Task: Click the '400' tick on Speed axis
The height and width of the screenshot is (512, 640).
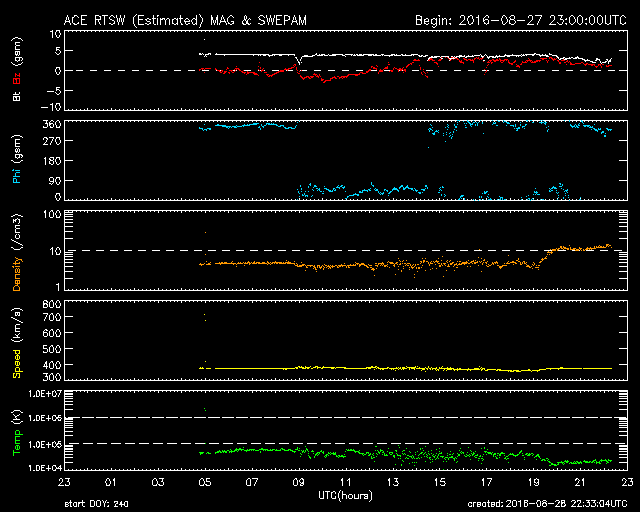Action: [52, 365]
